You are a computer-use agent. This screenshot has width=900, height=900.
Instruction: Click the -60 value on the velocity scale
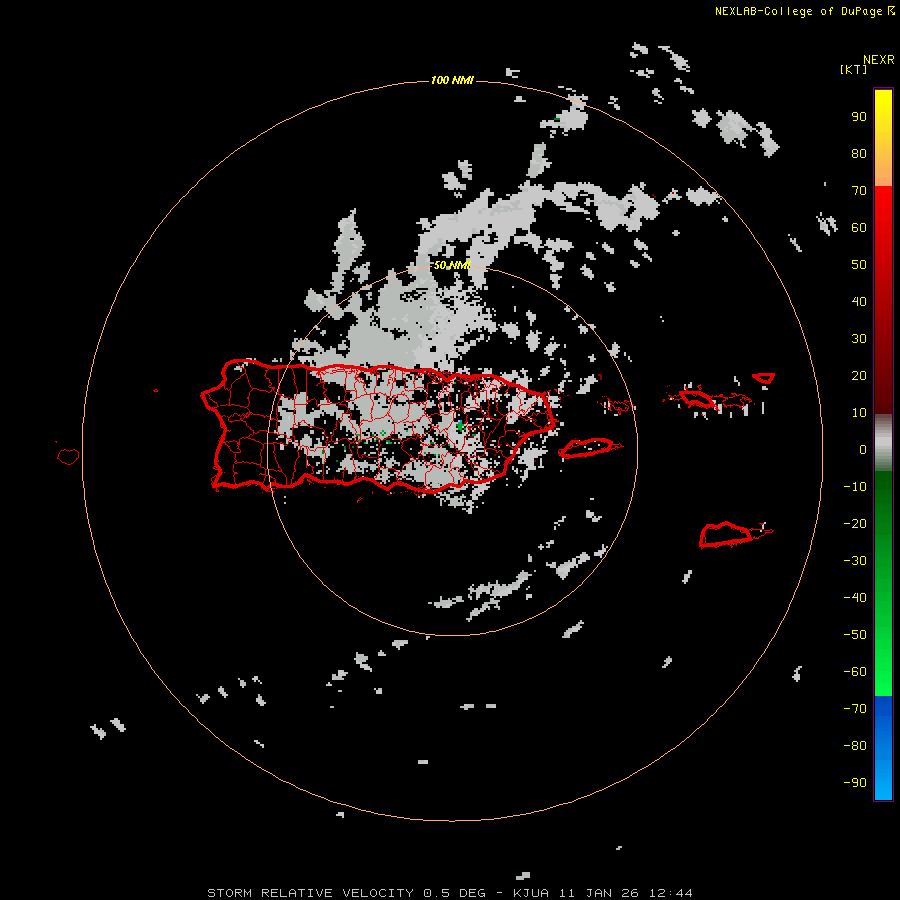(855, 672)
